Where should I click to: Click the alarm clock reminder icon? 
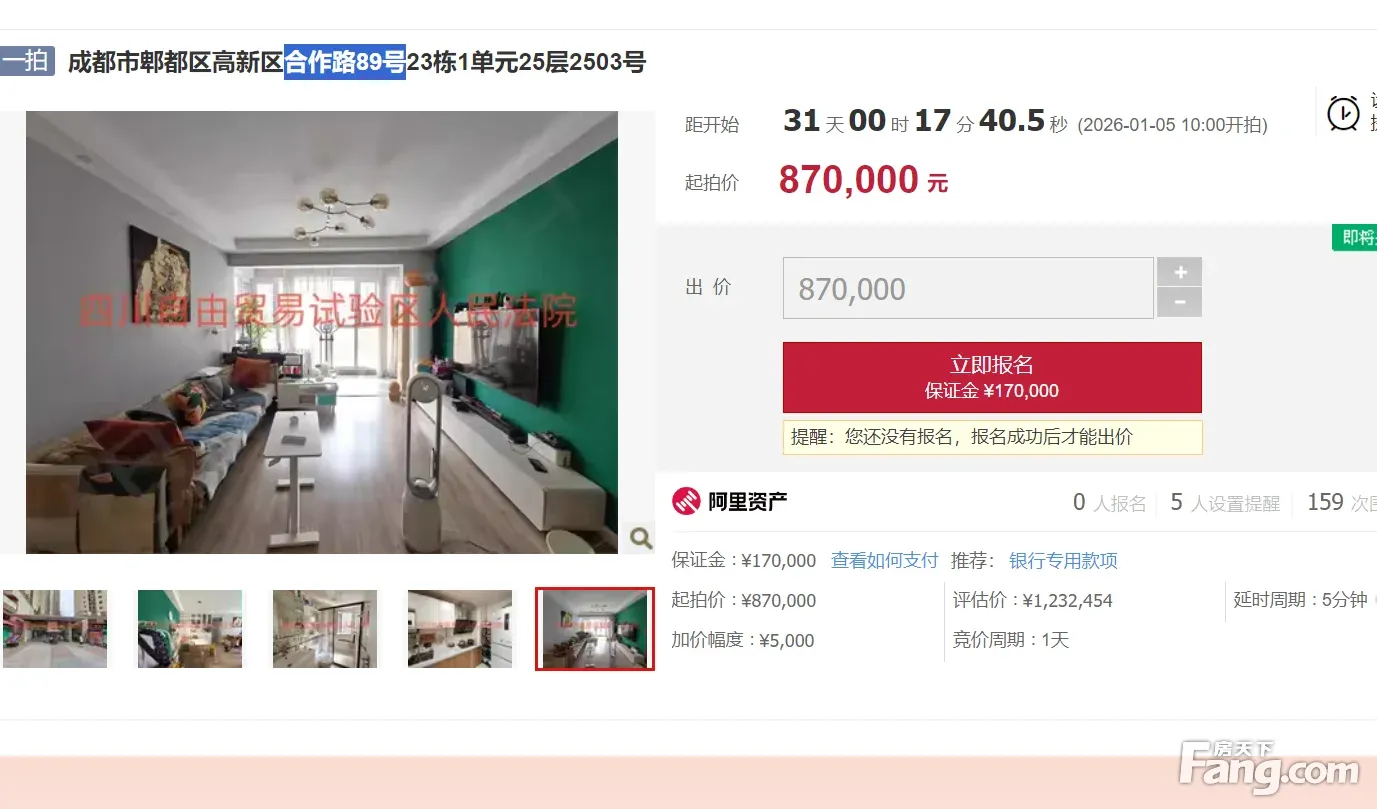click(1343, 113)
